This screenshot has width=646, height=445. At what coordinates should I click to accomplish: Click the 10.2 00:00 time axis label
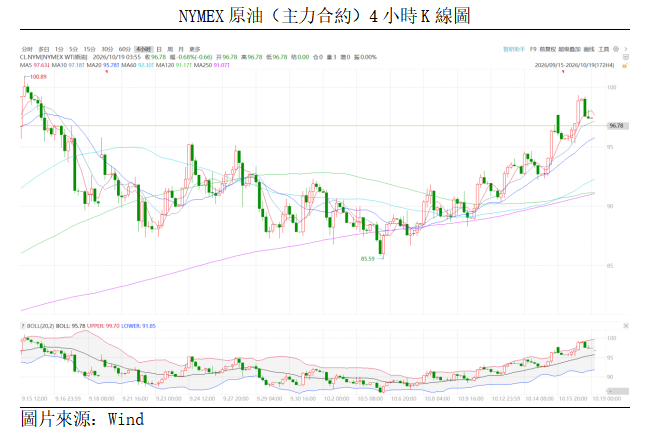pyautogui.click(x=336, y=399)
